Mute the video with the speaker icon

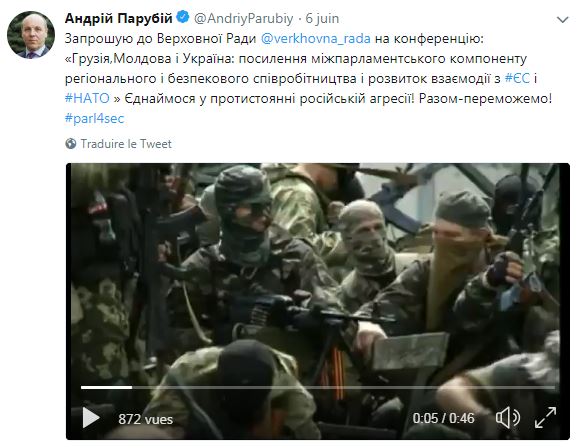pyautogui.click(x=508, y=418)
